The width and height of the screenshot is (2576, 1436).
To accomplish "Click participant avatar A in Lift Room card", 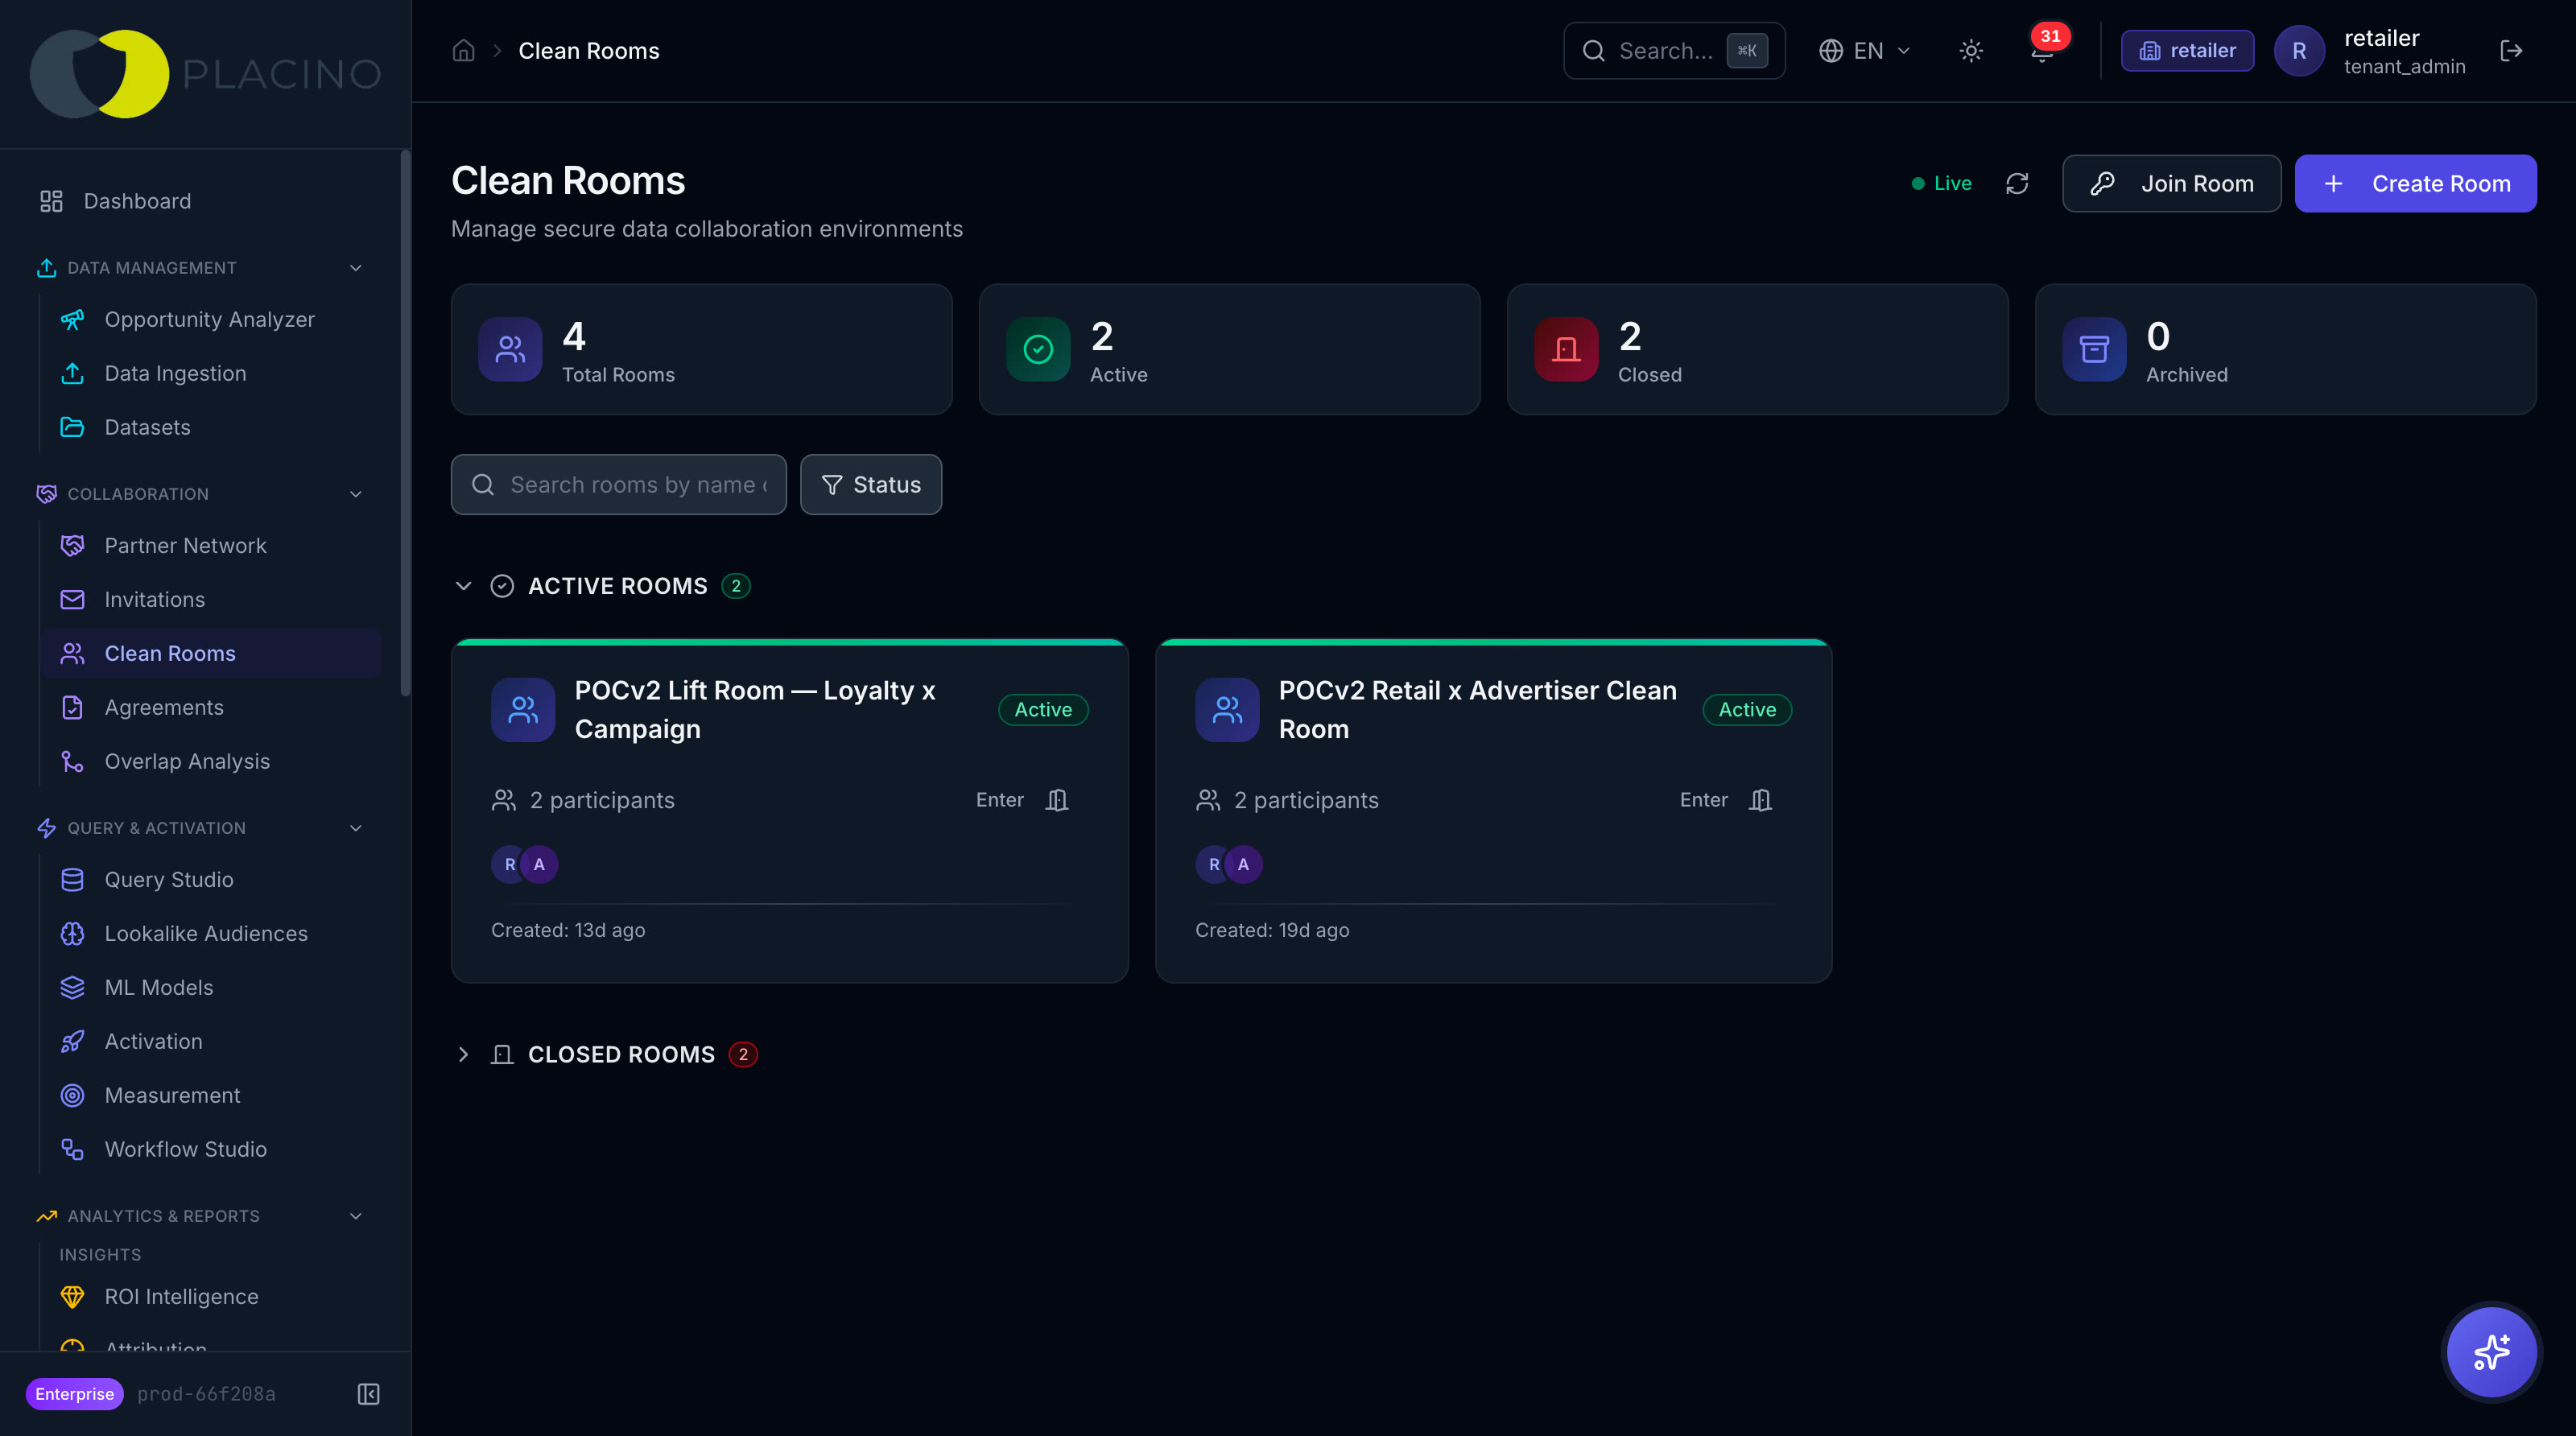I will coord(540,864).
